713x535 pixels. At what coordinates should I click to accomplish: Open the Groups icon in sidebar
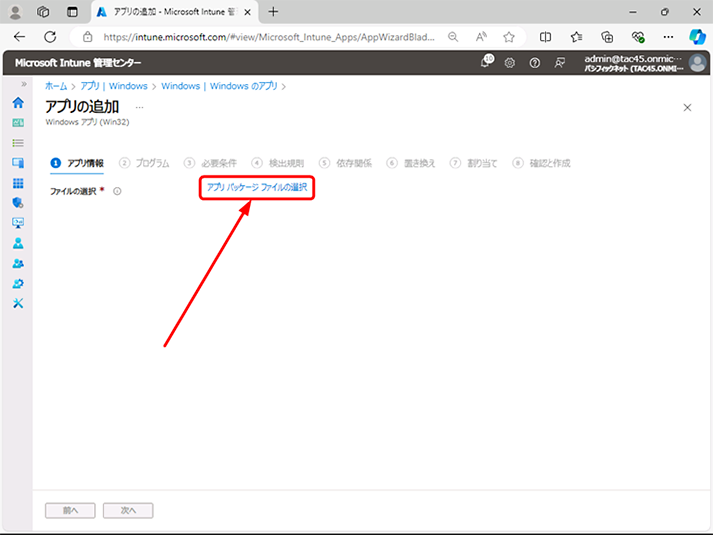pyautogui.click(x=18, y=263)
